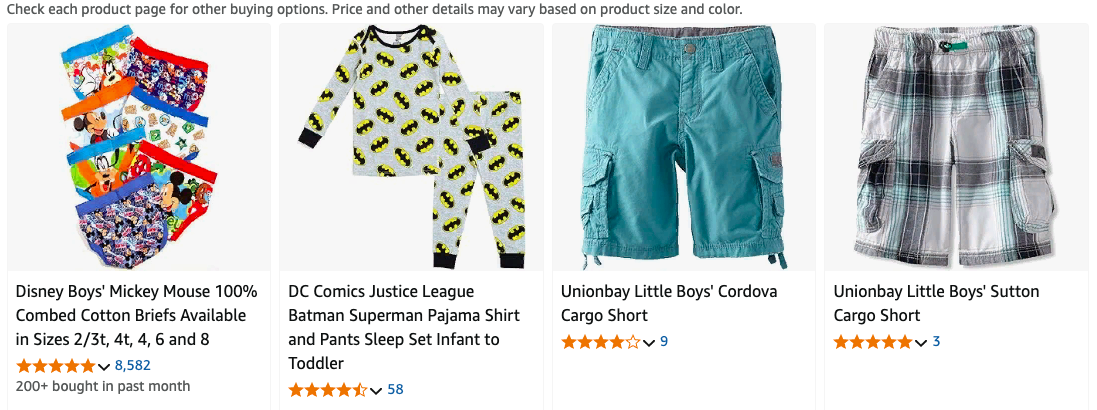Expand the rating chevron for Cordova Cargo Short
This screenshot has width=1097, height=410.
click(649, 342)
